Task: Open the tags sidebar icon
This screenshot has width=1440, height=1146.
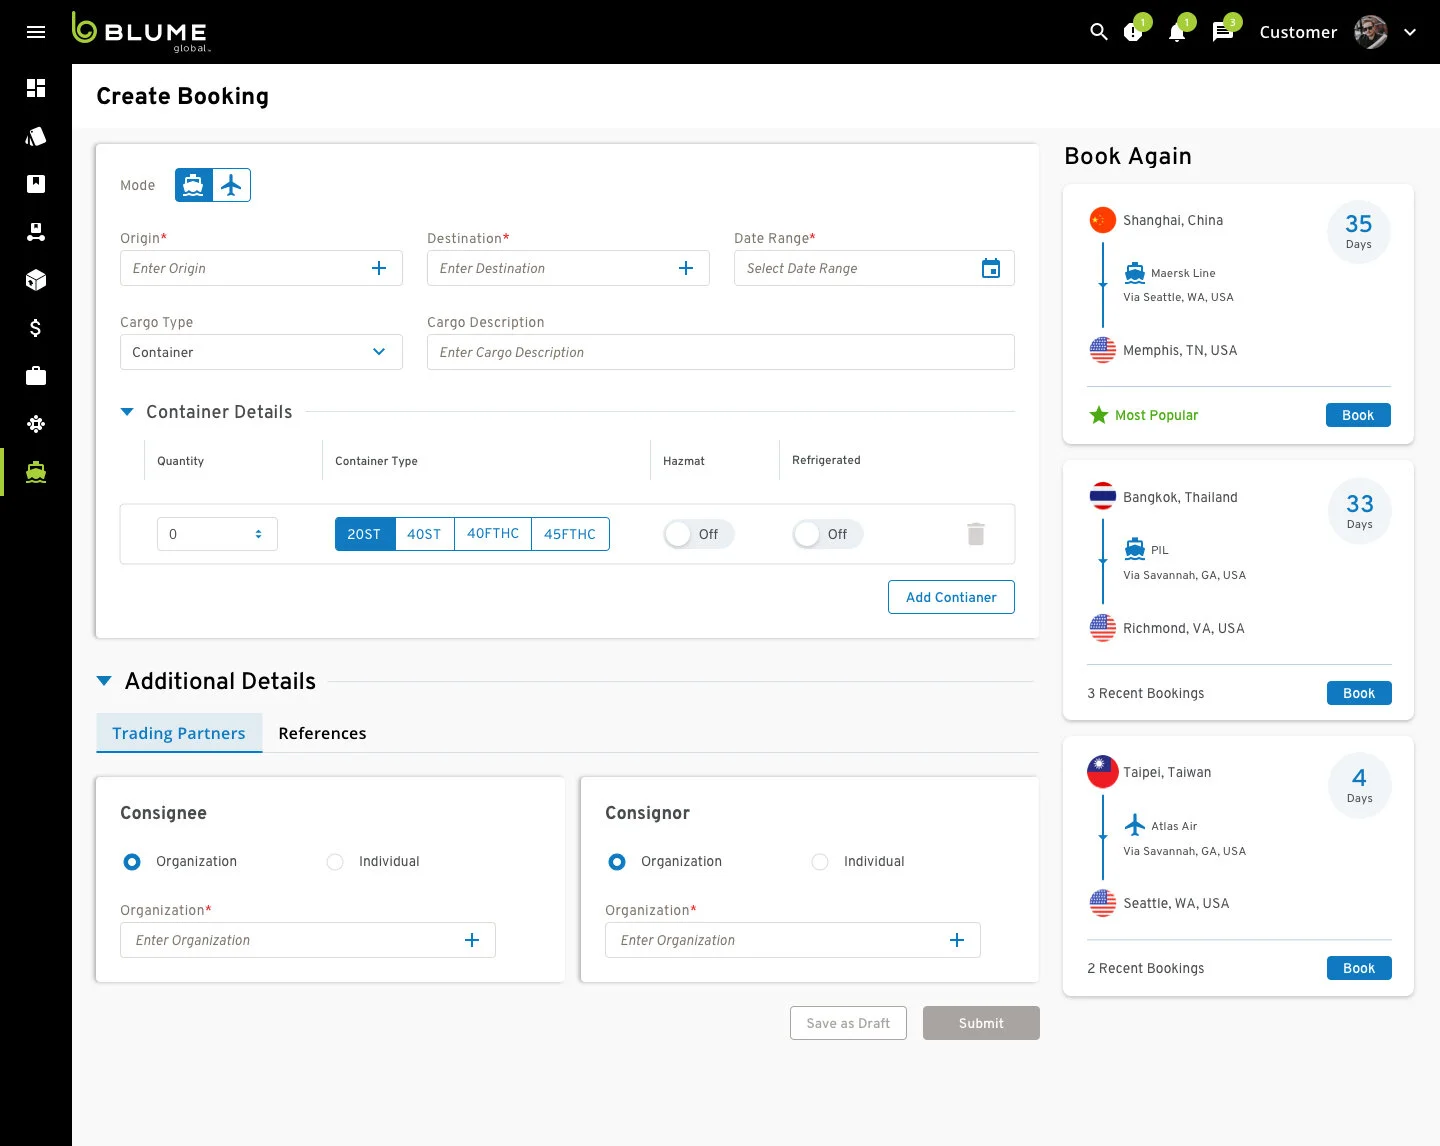Action: click(x=36, y=136)
